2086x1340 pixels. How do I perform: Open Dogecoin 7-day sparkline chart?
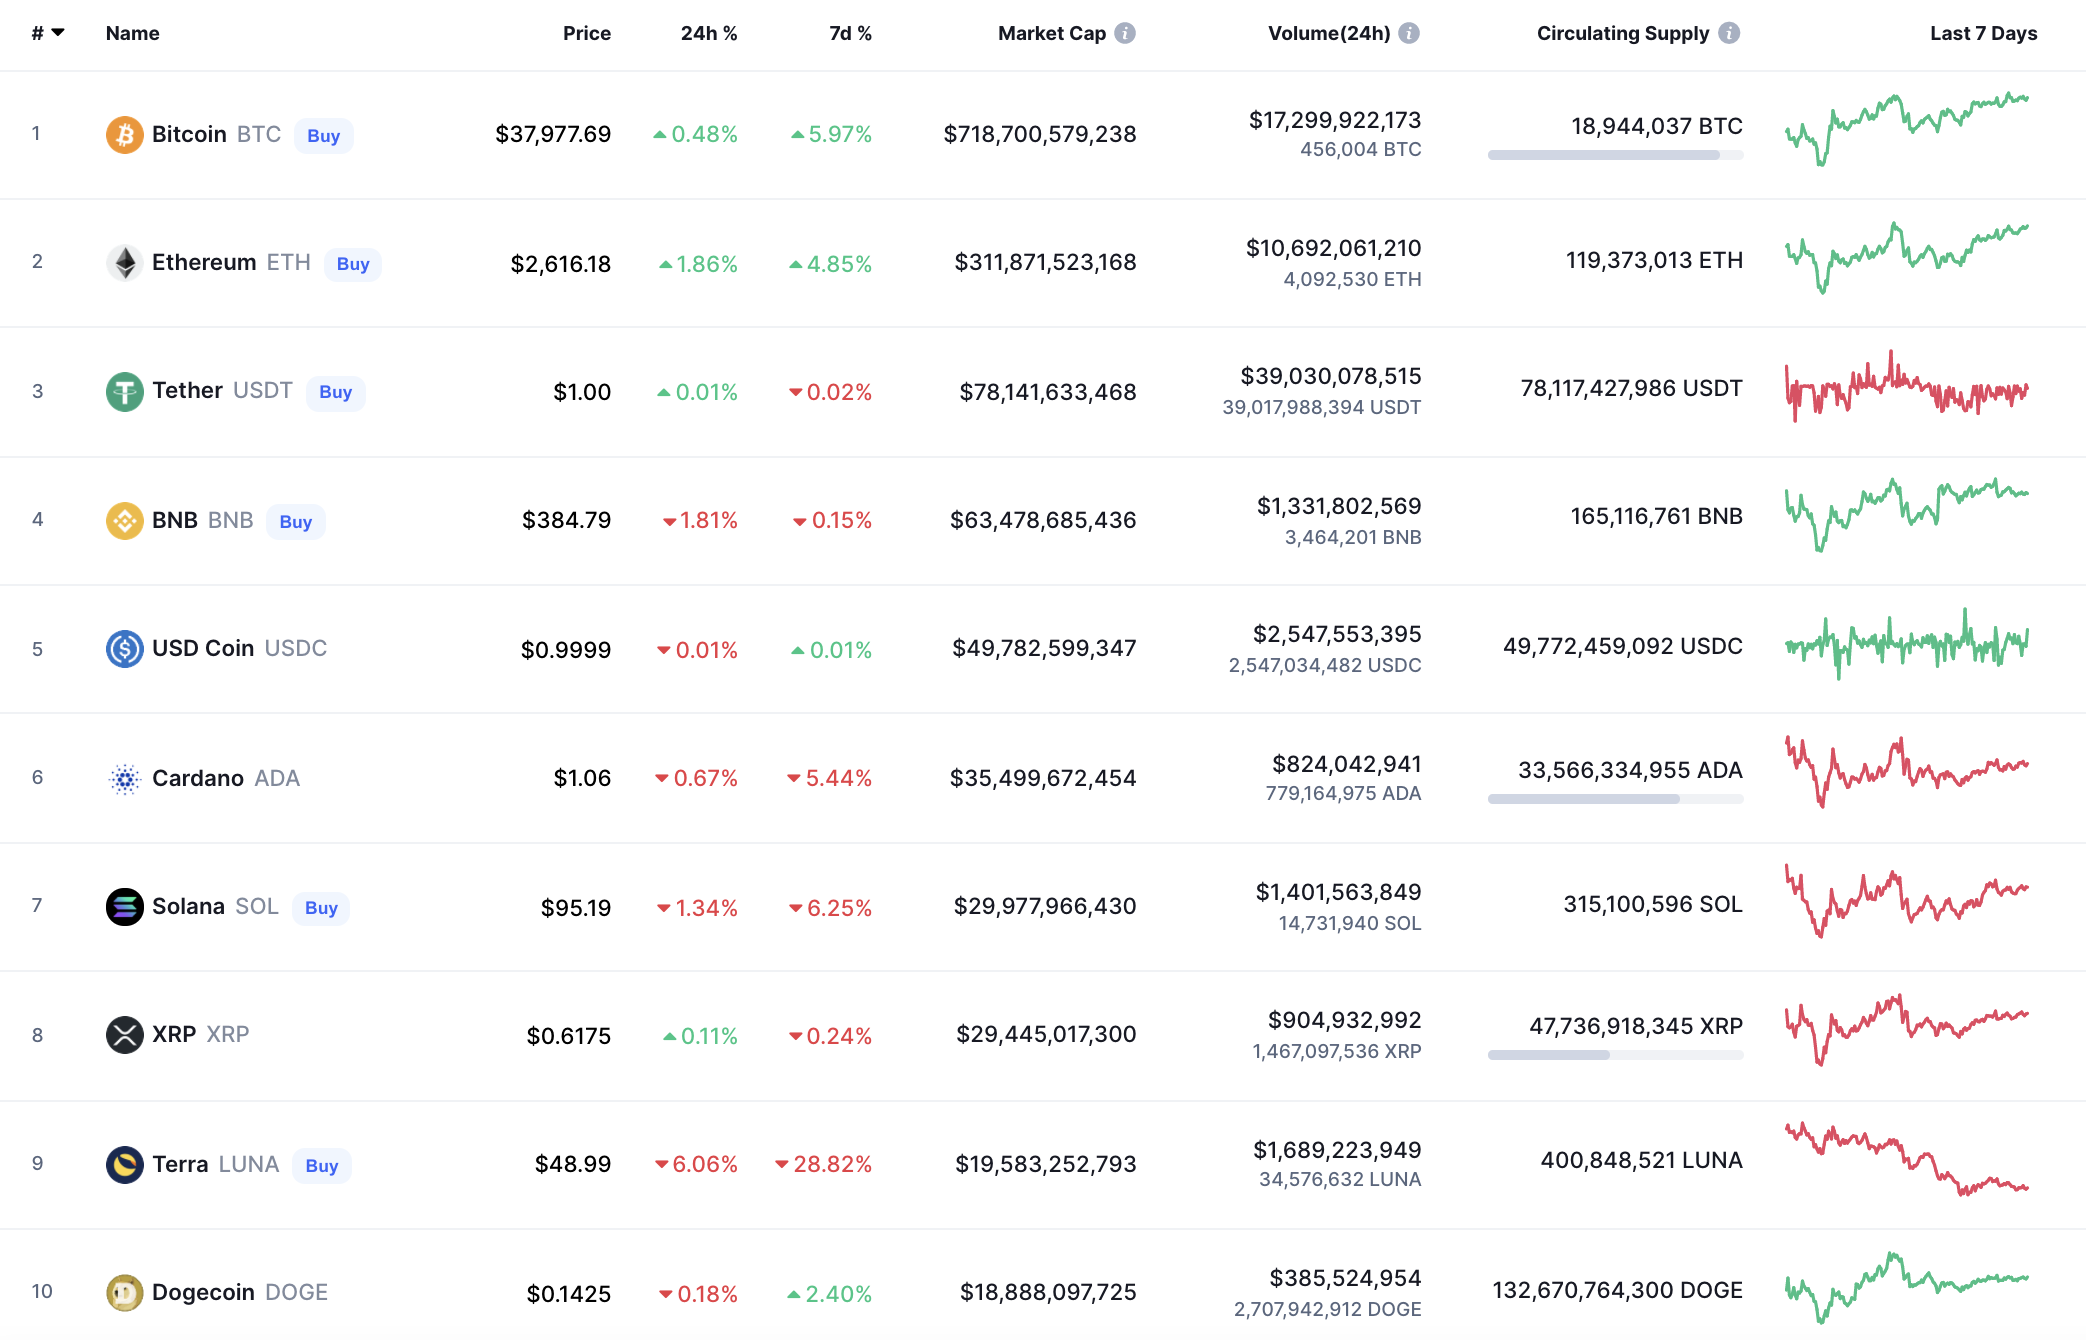(1907, 1288)
